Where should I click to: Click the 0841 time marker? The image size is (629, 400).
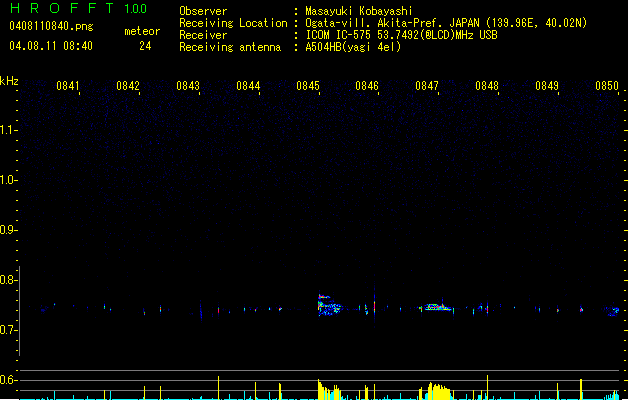pos(68,86)
